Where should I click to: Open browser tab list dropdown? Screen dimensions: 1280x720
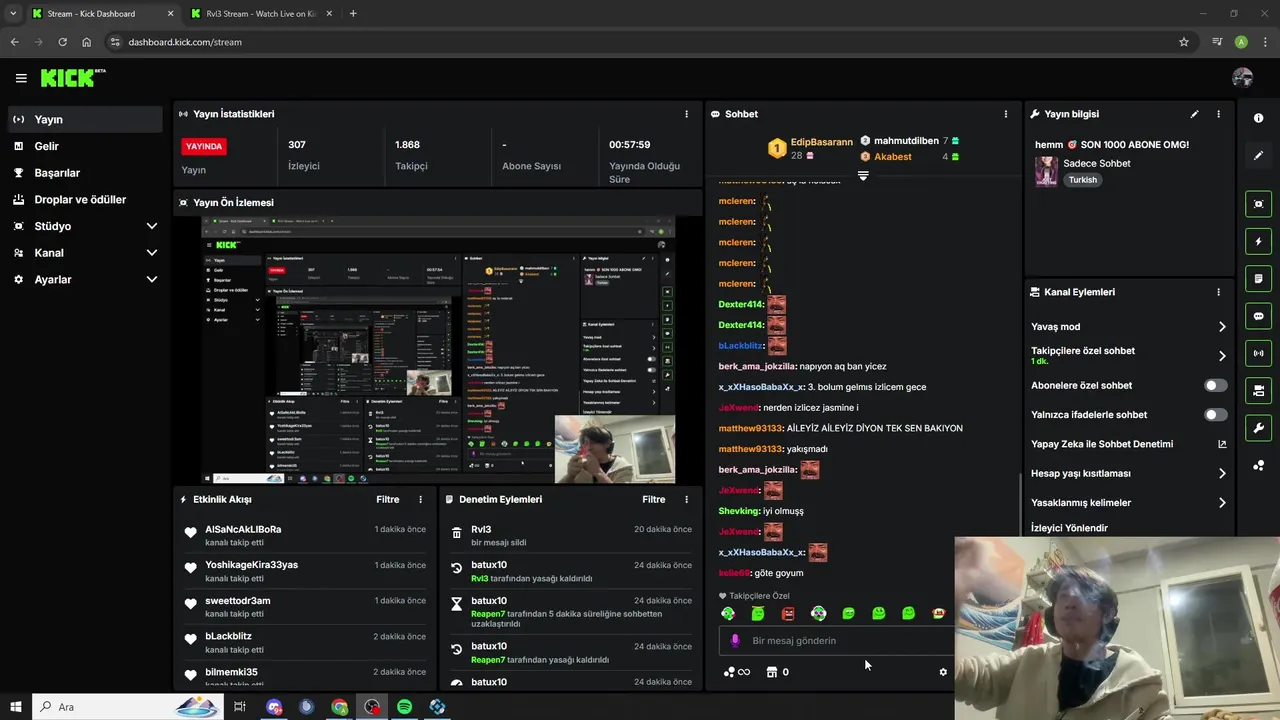click(13, 14)
